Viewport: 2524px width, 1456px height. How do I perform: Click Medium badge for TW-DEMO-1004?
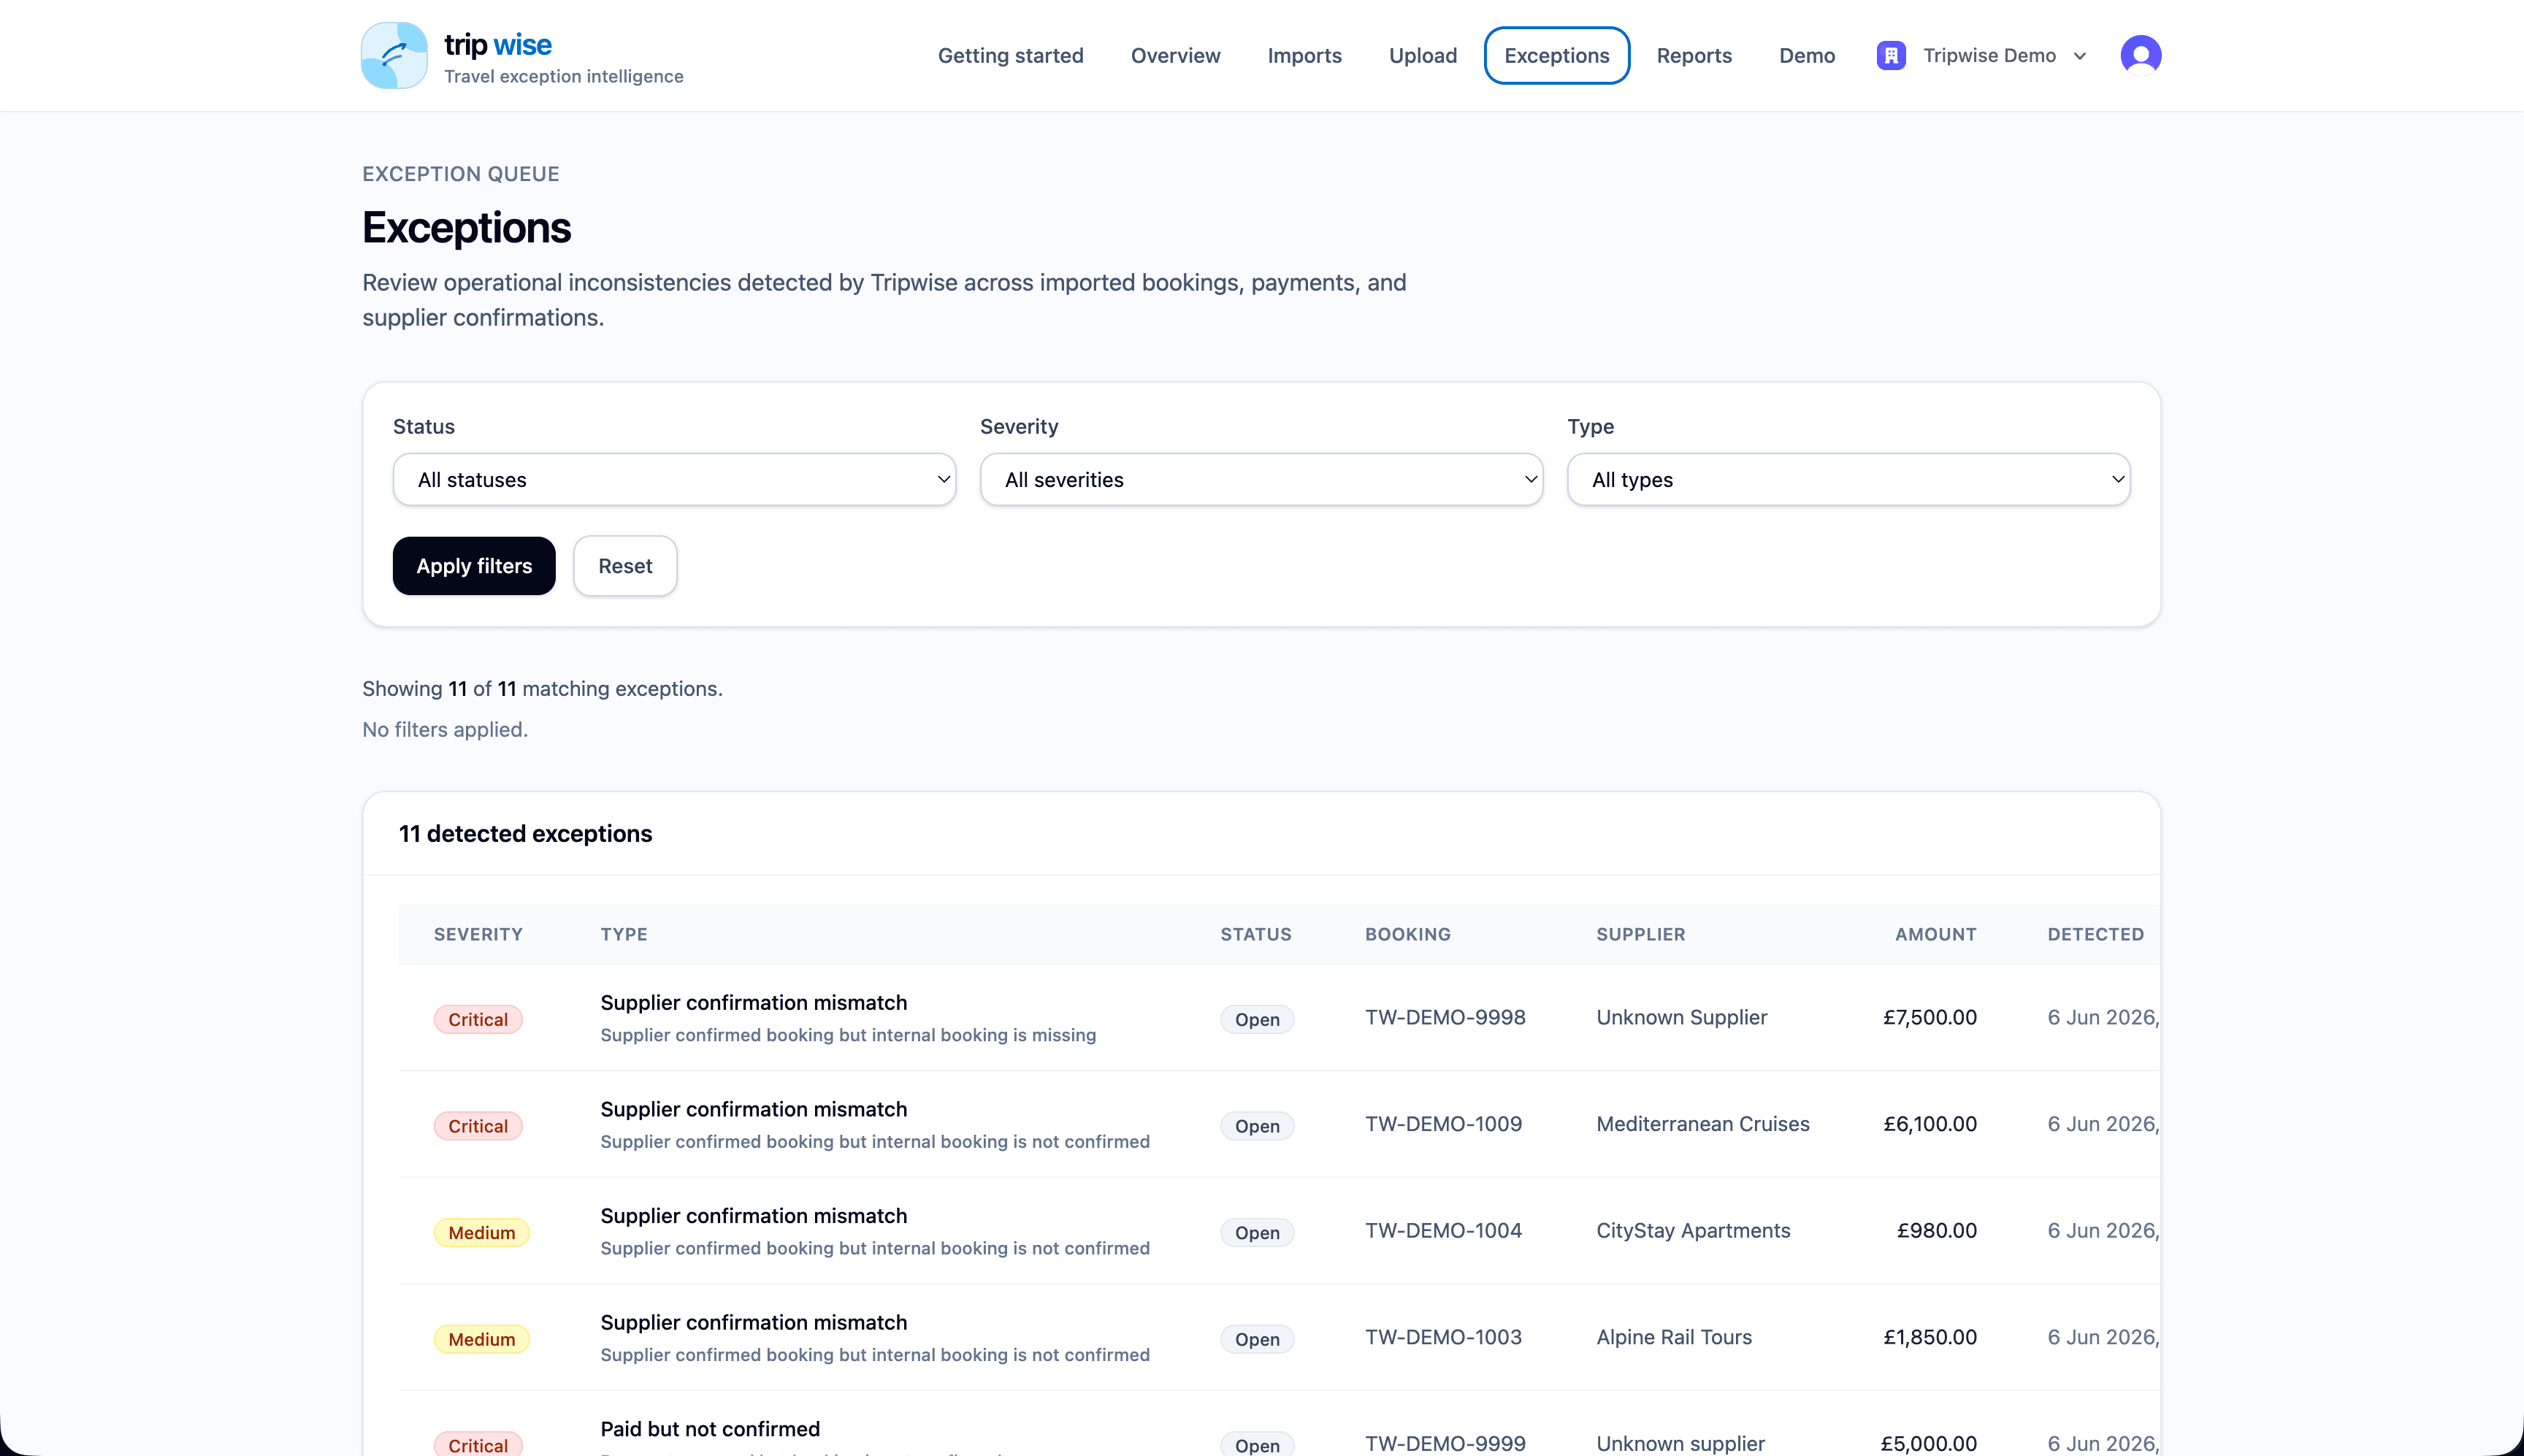tap(481, 1233)
